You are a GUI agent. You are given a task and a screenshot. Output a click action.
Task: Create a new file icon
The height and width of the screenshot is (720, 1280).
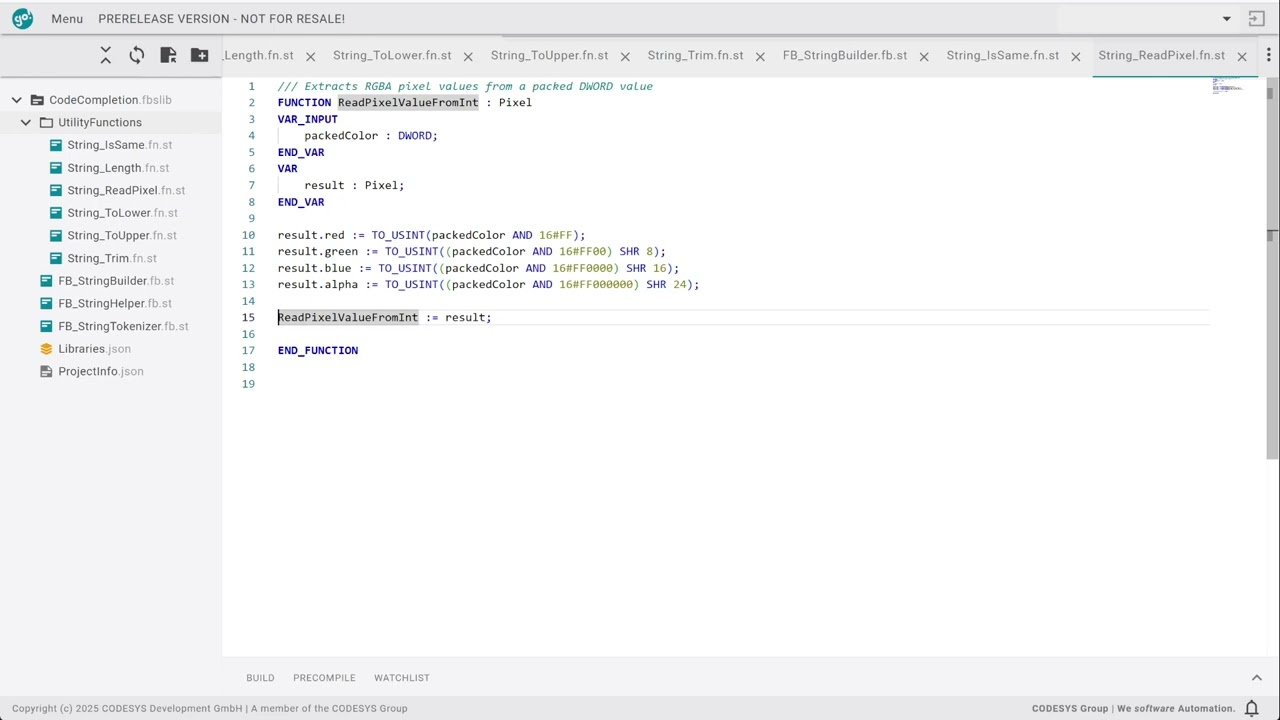168,56
